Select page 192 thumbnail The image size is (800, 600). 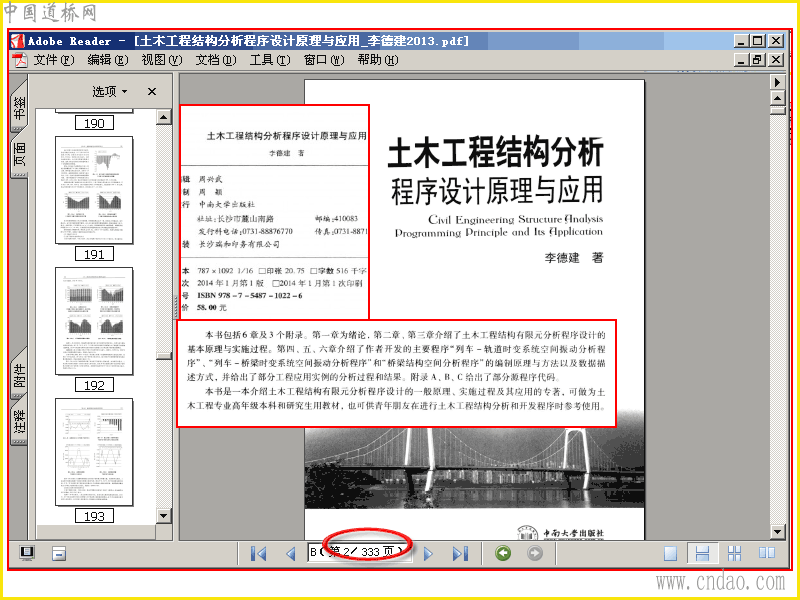point(94,321)
